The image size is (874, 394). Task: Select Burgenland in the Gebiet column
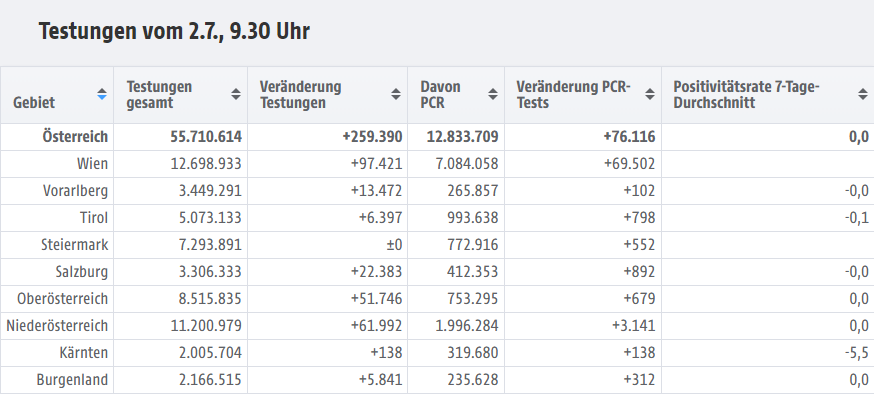72,380
